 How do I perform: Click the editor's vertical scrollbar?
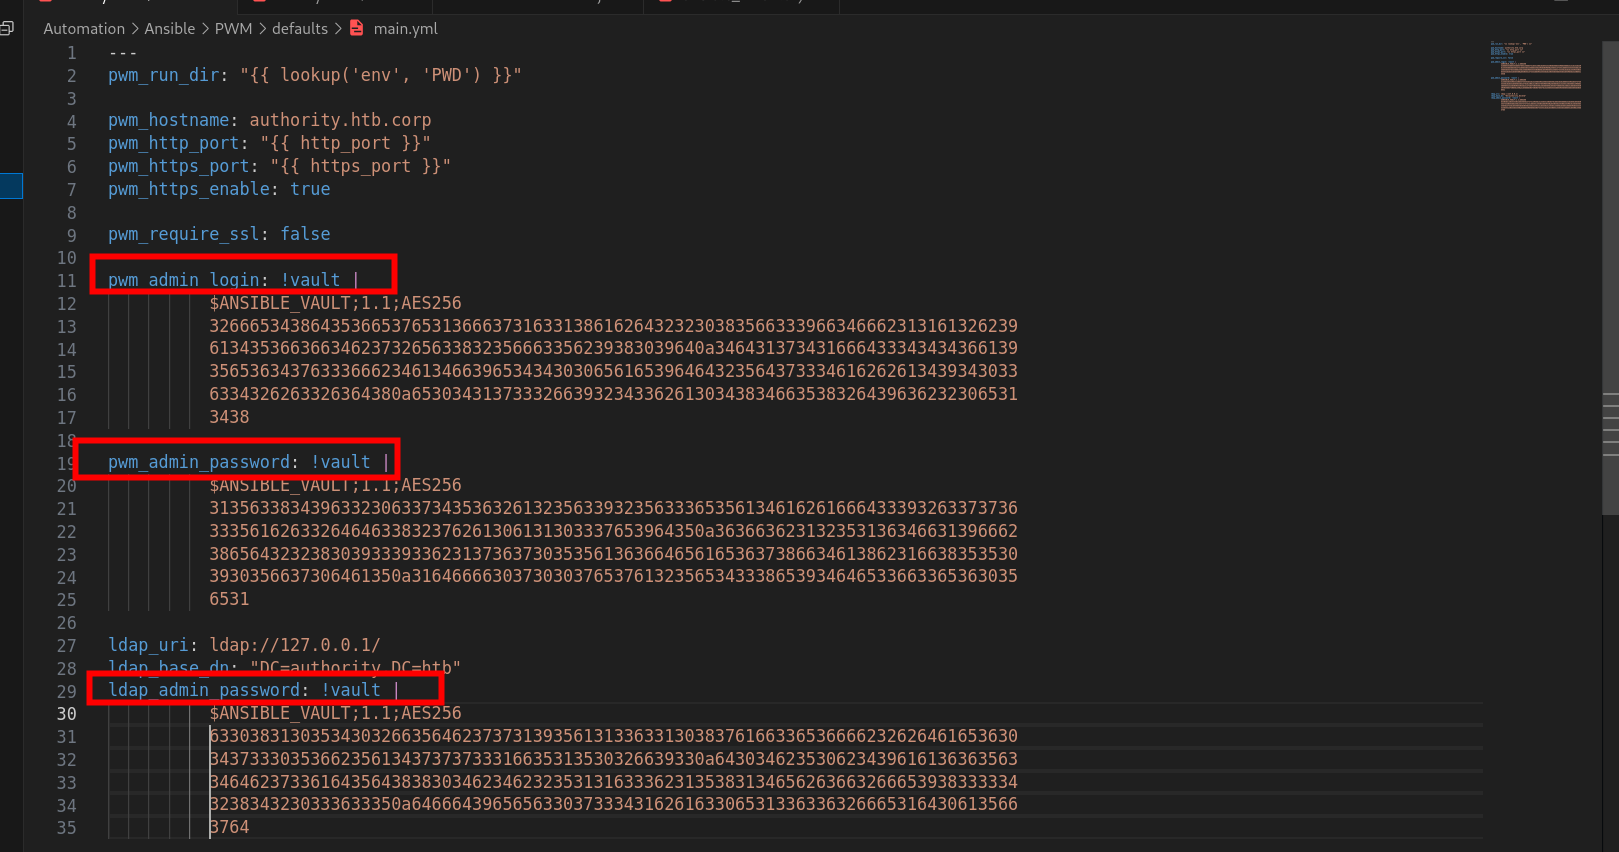point(1610,300)
